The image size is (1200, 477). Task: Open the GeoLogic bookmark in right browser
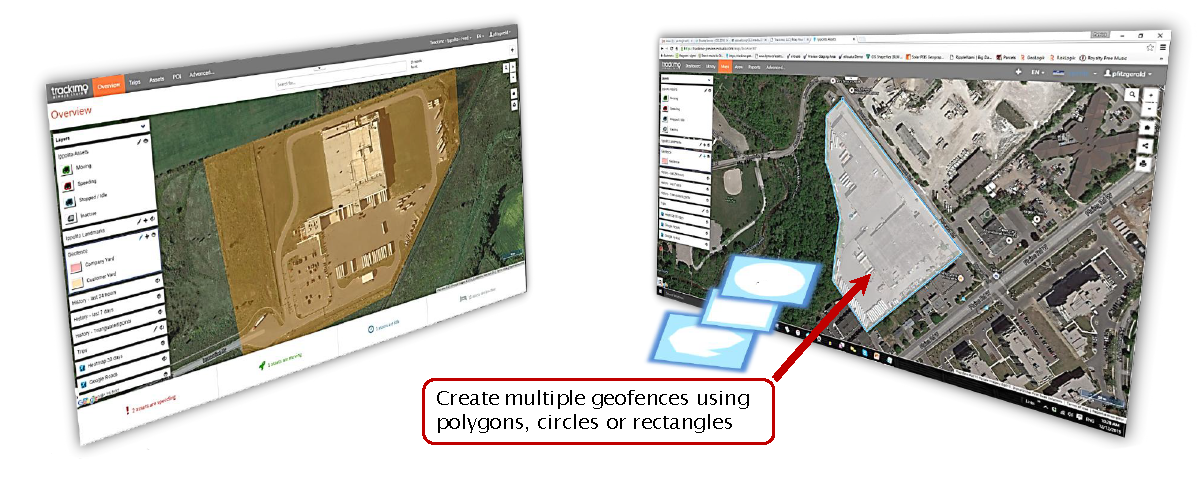point(1033,57)
